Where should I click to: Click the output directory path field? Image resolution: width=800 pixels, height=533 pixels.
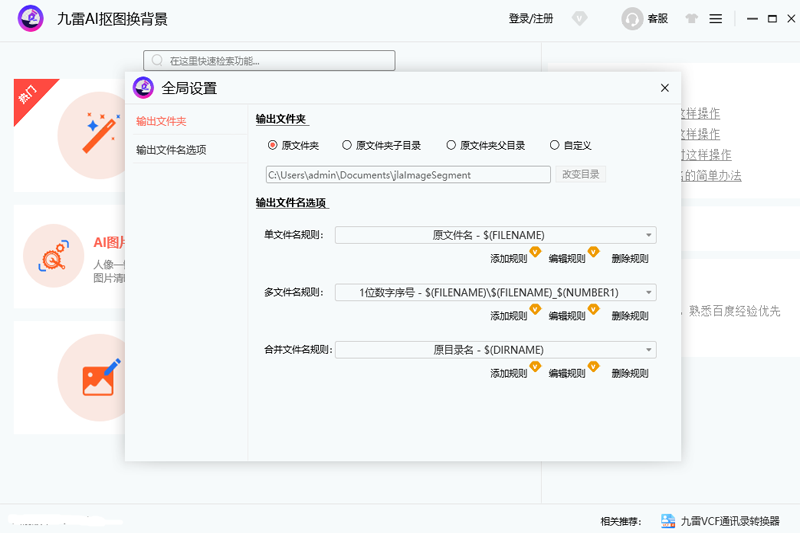click(x=408, y=175)
